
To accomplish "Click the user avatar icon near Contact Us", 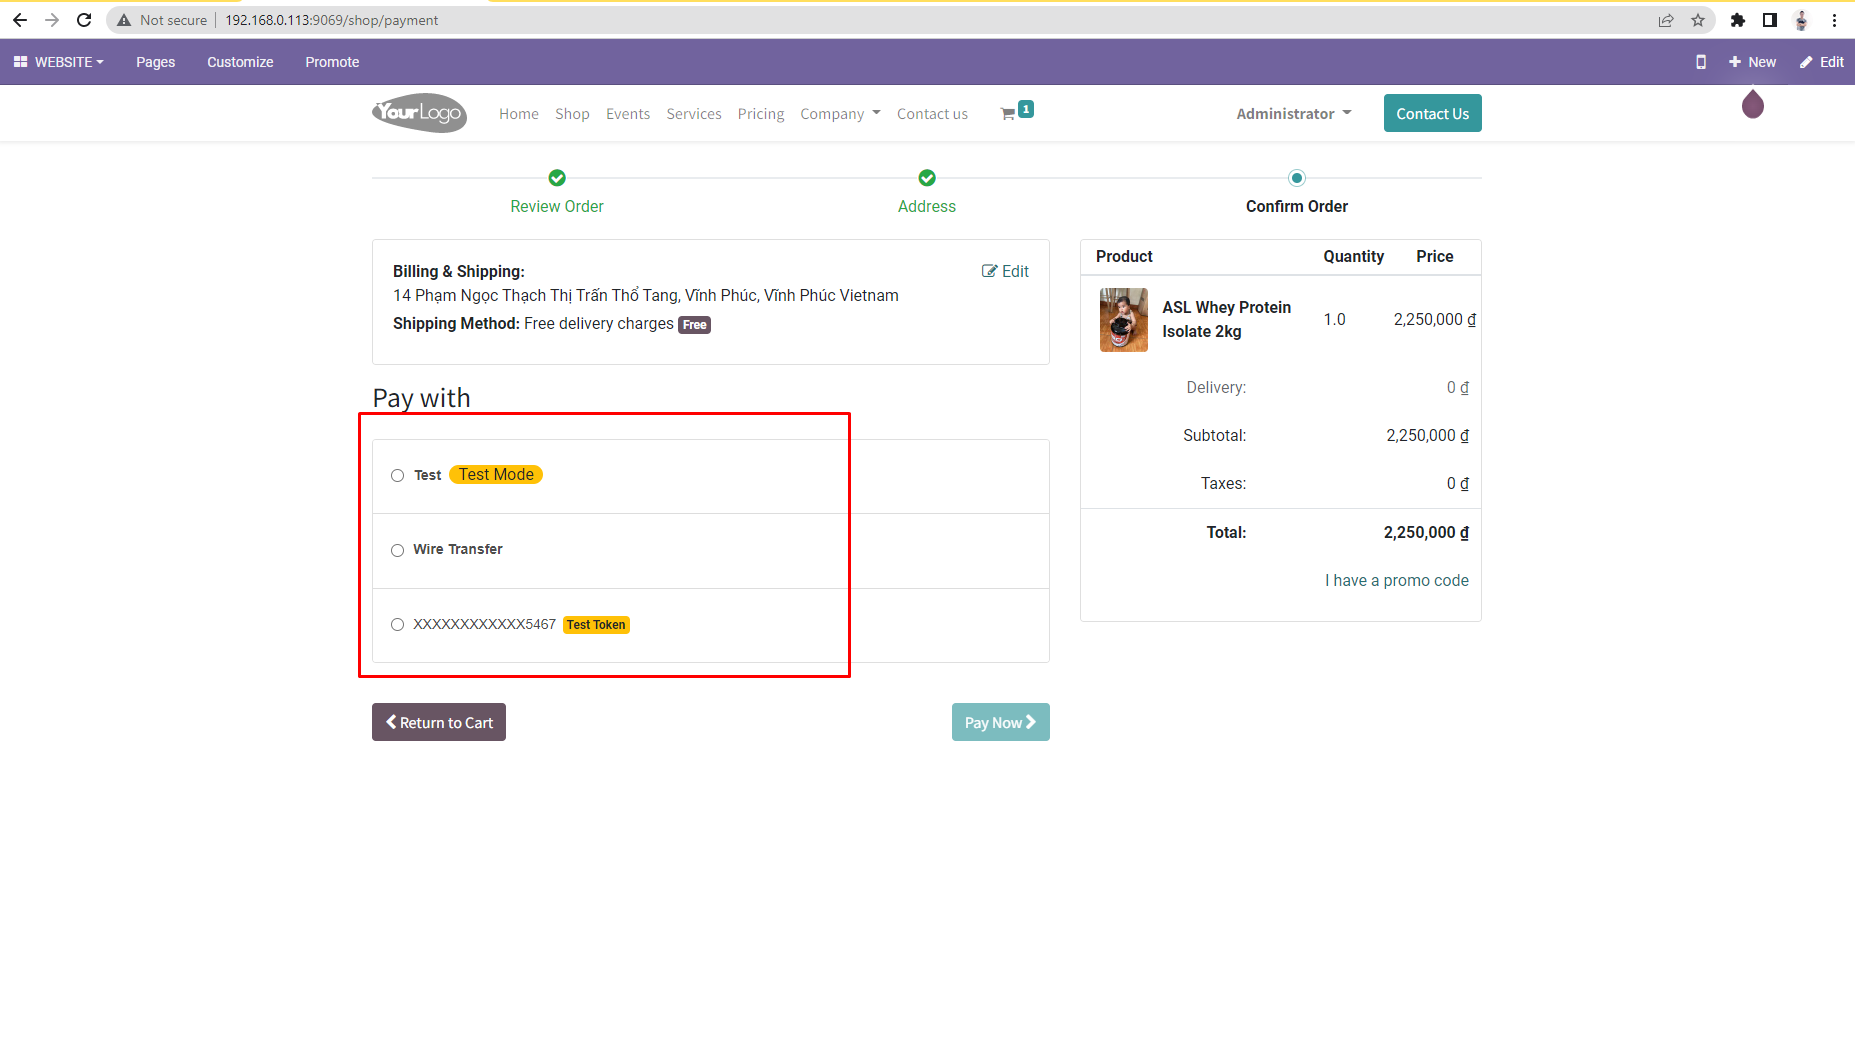I will [x=1752, y=105].
